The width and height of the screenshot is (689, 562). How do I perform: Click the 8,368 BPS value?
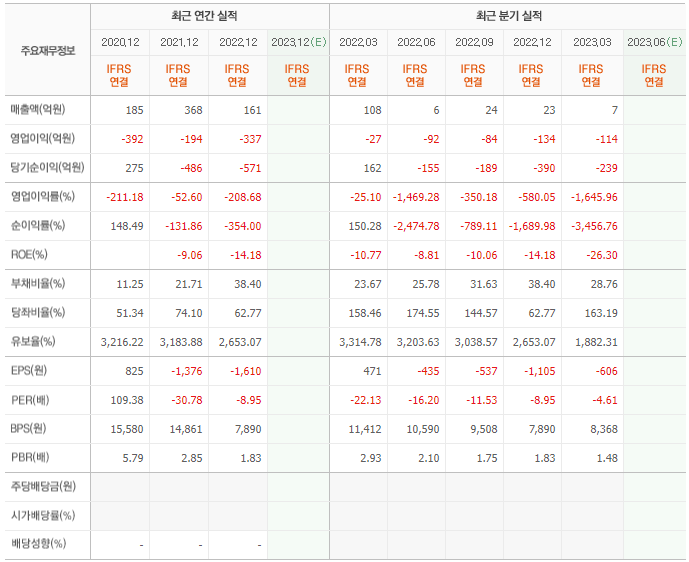pyautogui.click(x=604, y=429)
